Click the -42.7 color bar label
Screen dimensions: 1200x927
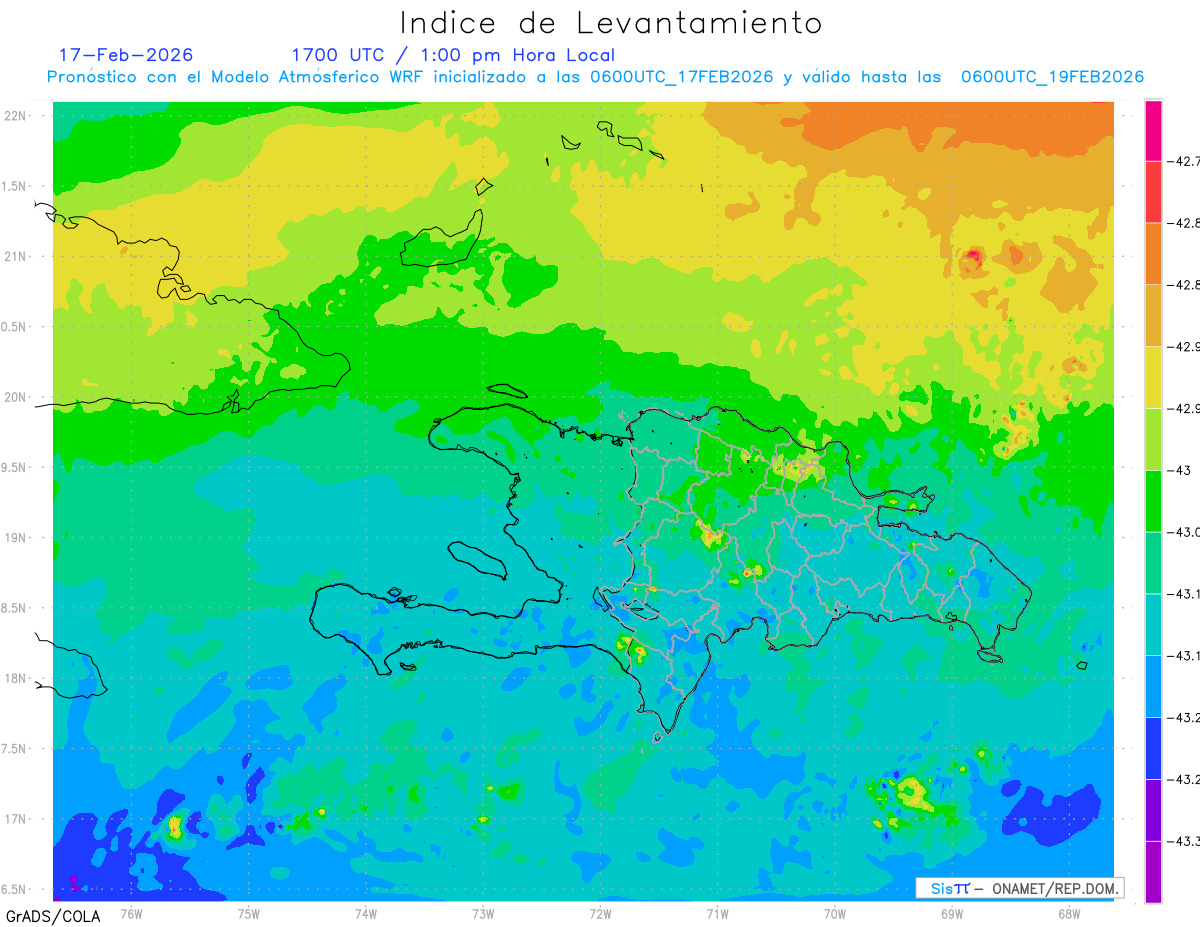(x=1185, y=161)
